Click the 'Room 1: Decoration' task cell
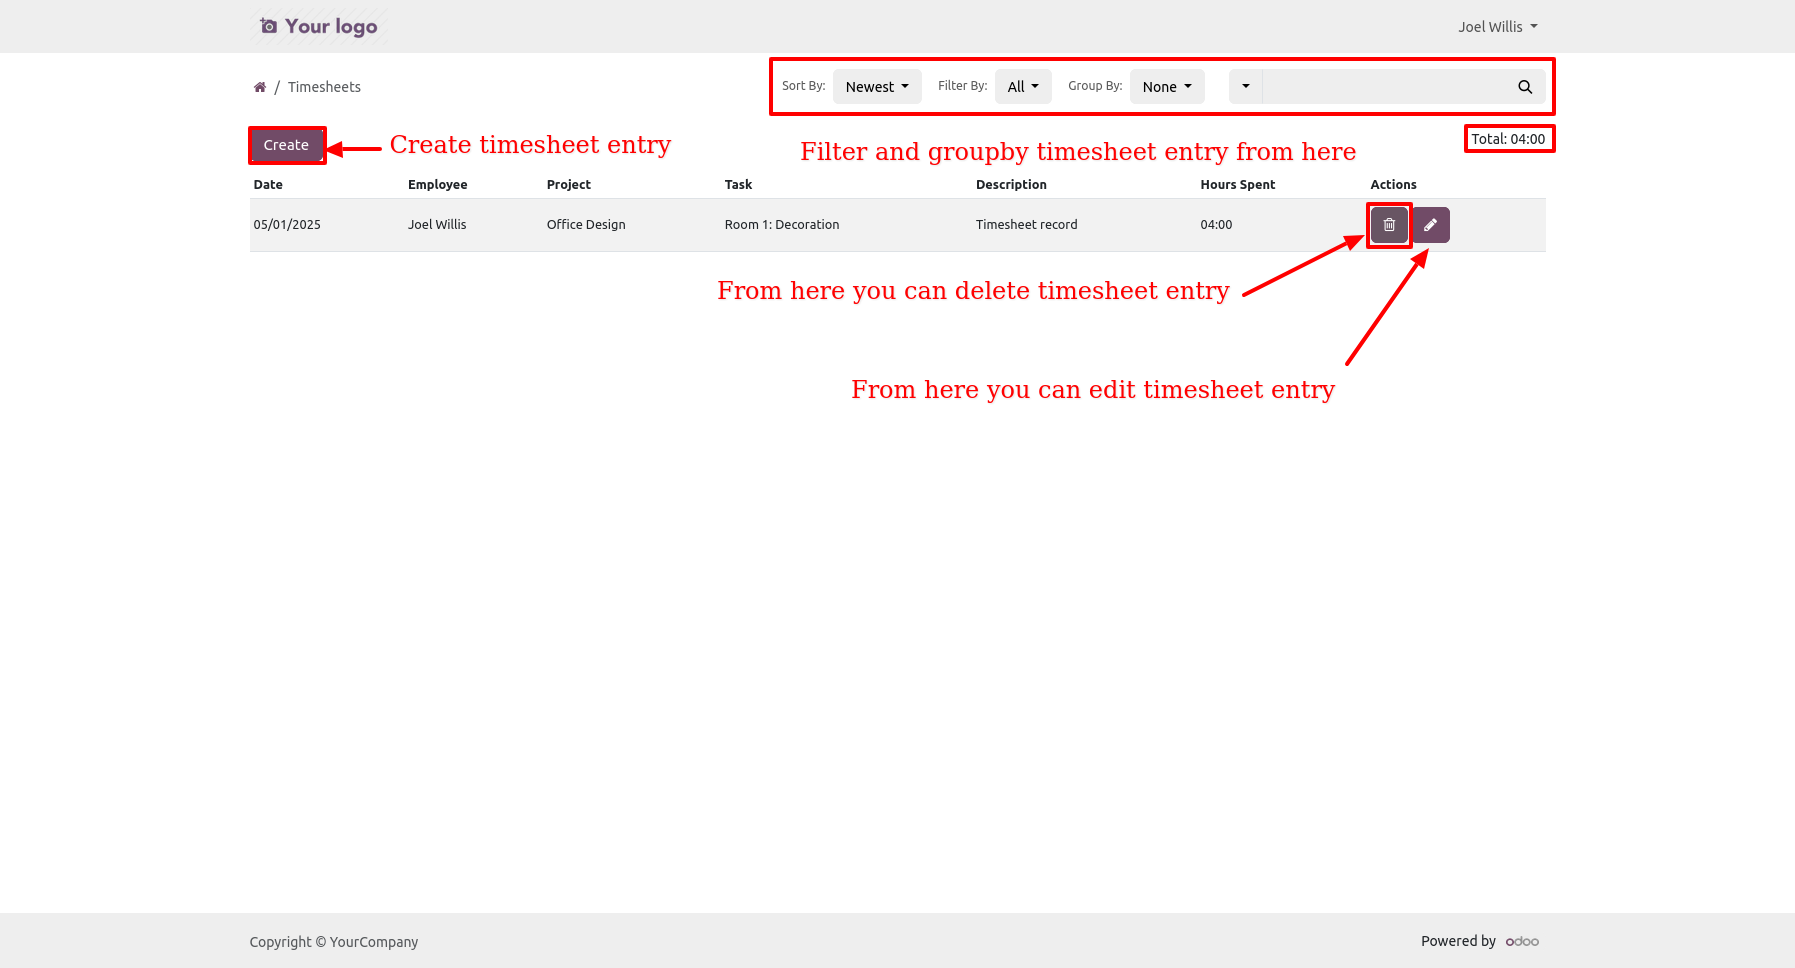Image resolution: width=1795 pixels, height=968 pixels. pos(782,225)
